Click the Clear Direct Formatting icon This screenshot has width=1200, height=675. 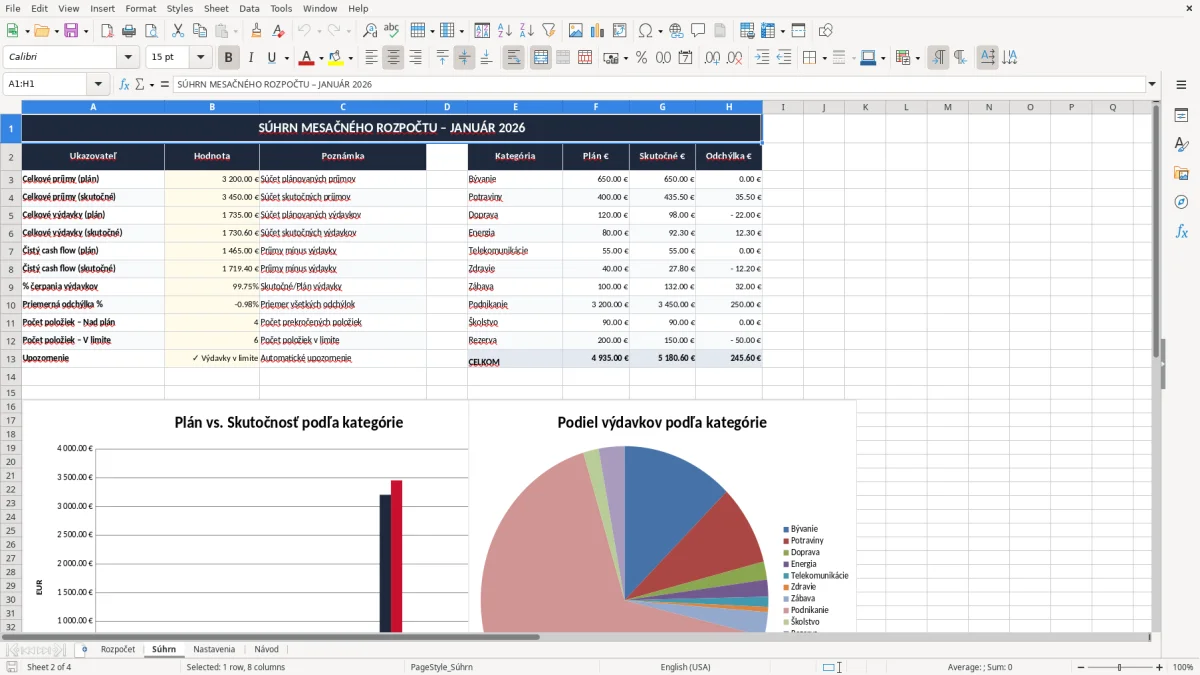pyautogui.click(x=278, y=31)
